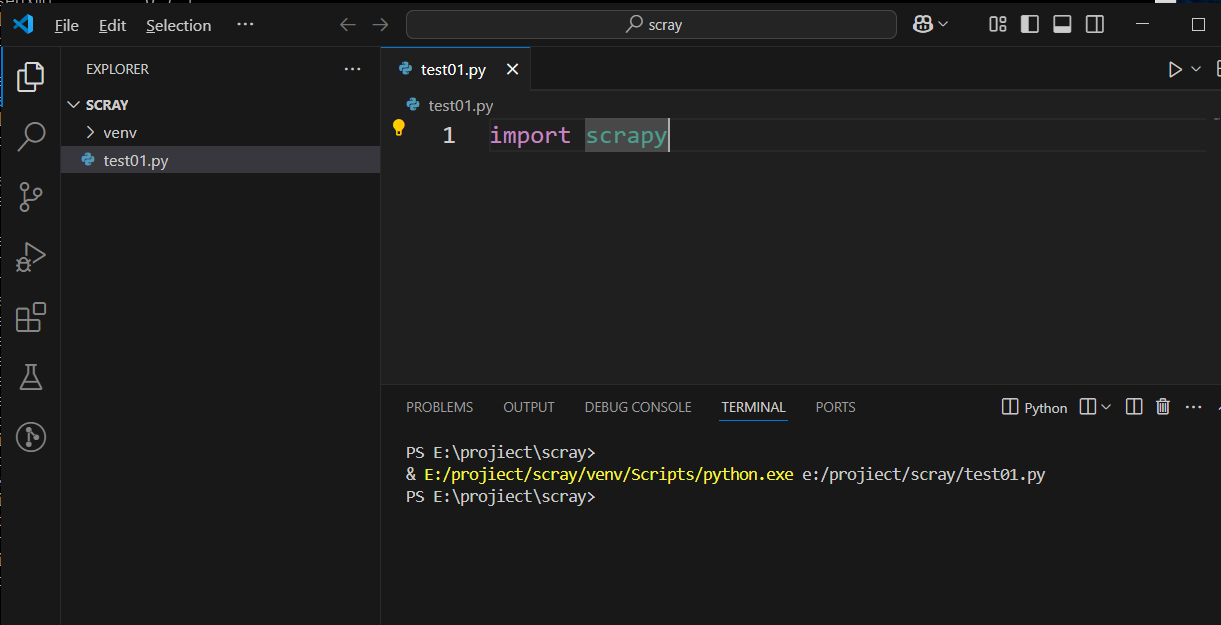Open the Search view in activity bar
The width and height of the screenshot is (1221, 625).
(31, 136)
